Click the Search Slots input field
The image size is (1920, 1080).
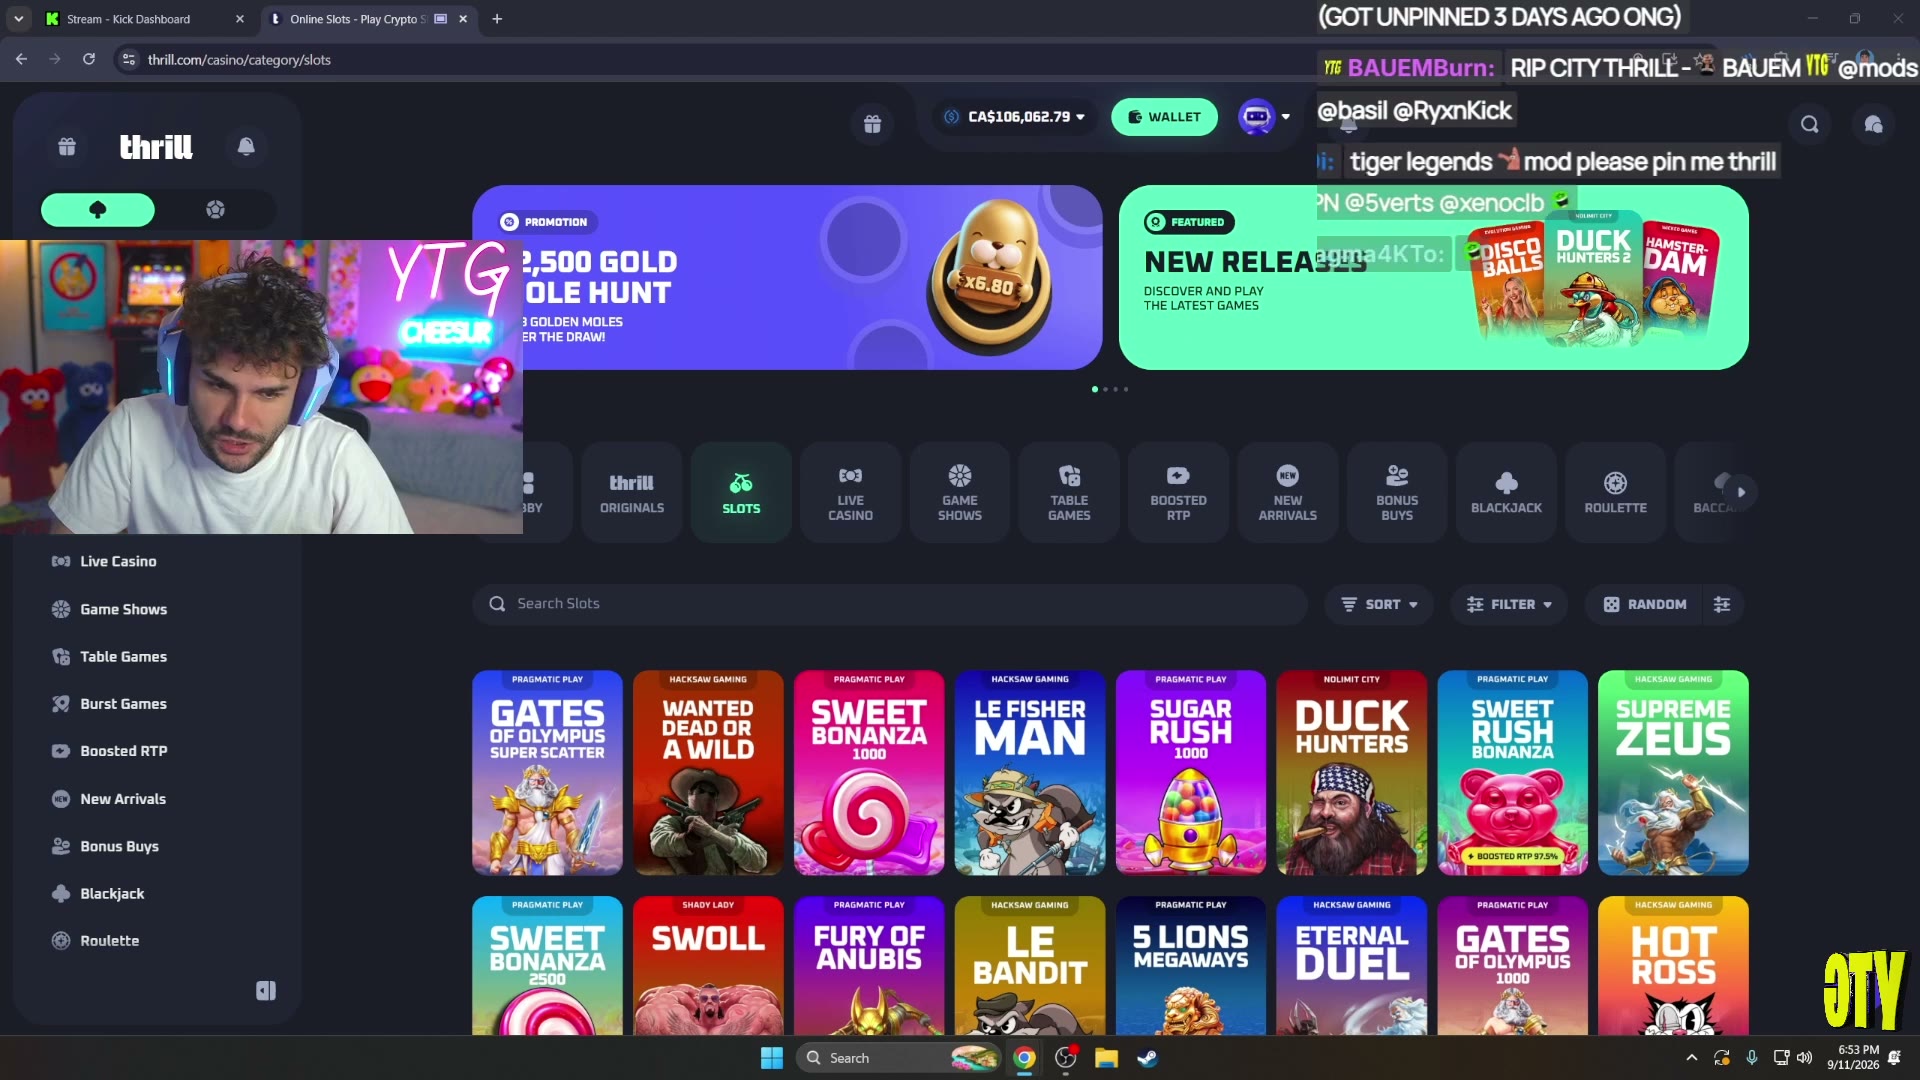[889, 604]
